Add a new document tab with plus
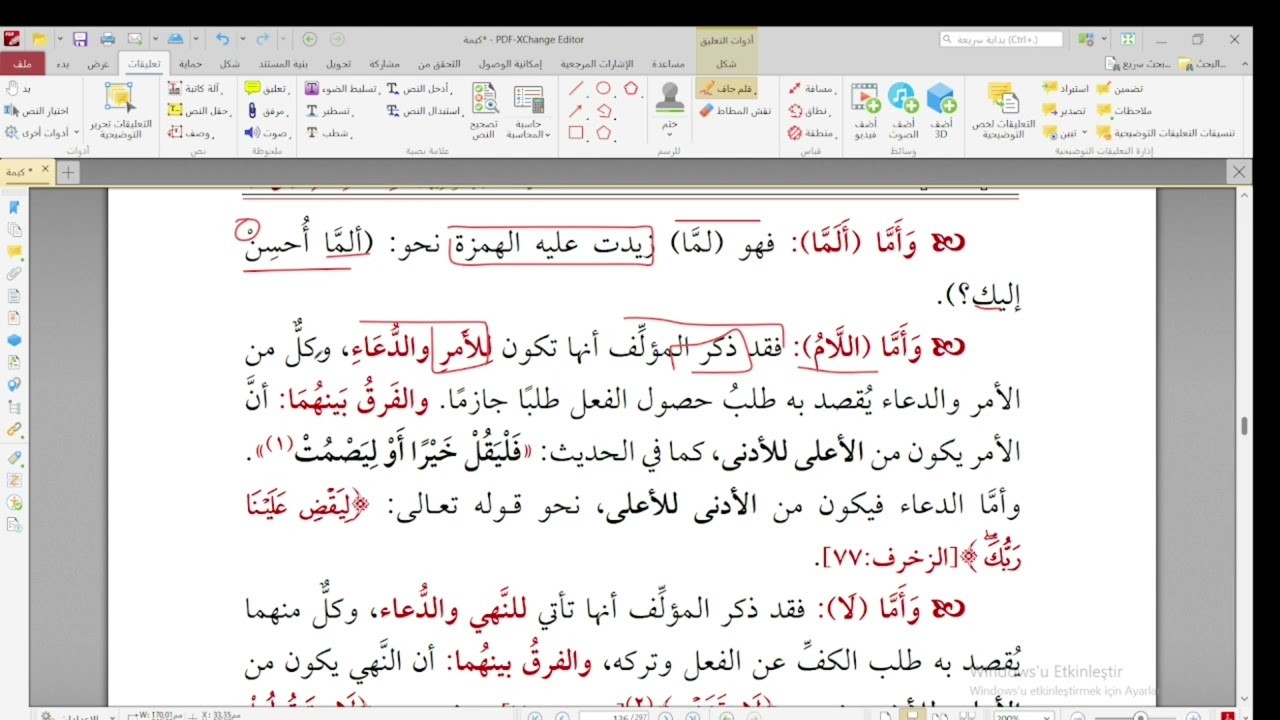The height and width of the screenshot is (720, 1280). (x=68, y=172)
